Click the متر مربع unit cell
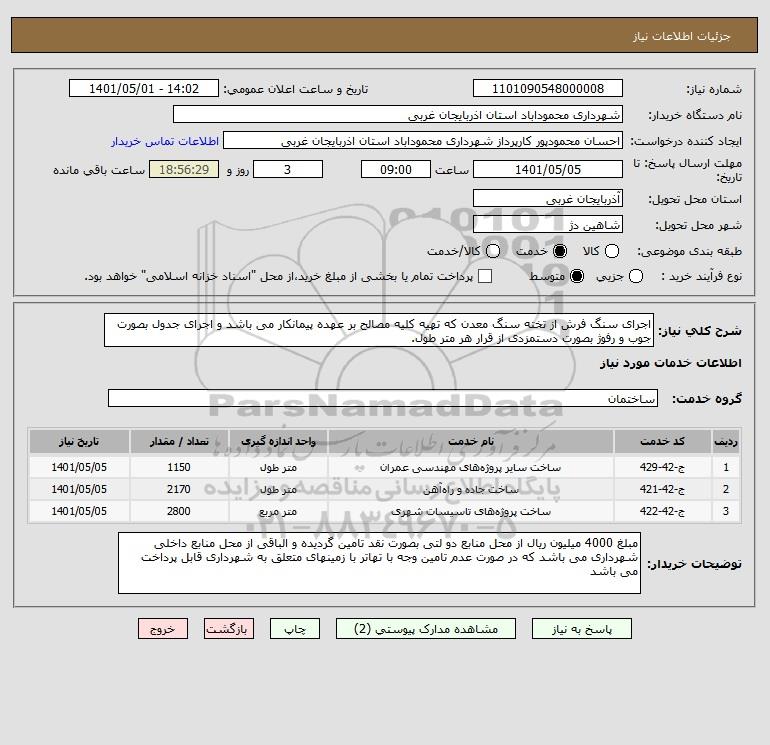Screen dimensions: 770x745 pos(278,512)
